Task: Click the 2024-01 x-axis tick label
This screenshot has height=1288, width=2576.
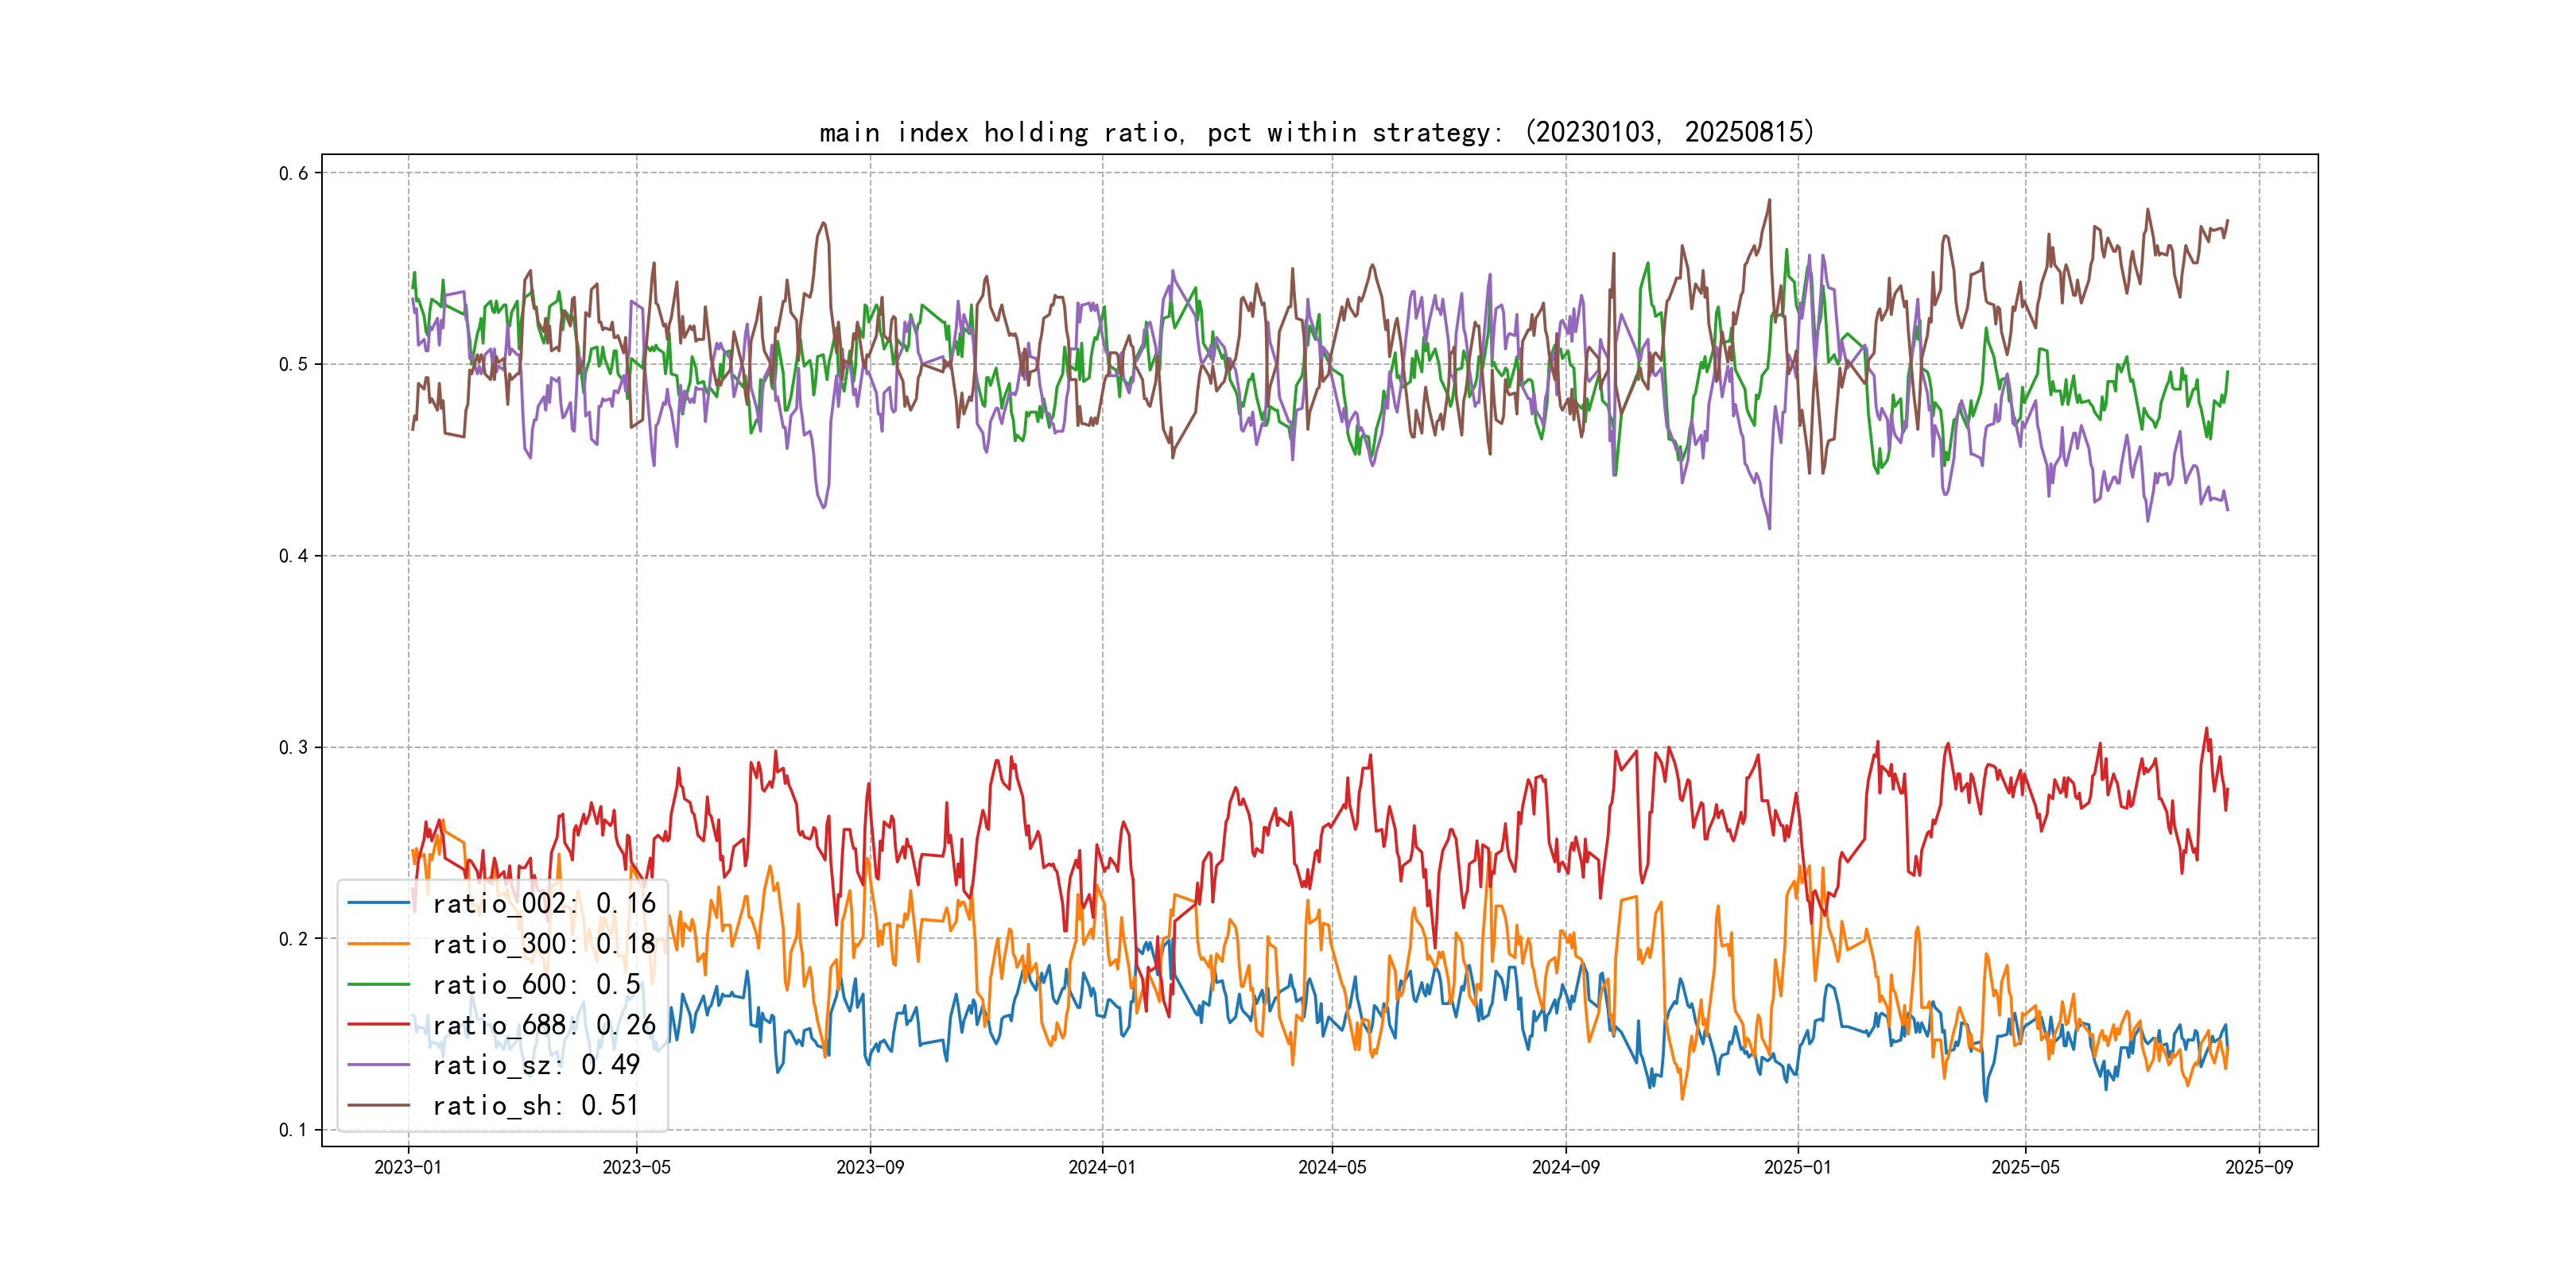Action: pos(1102,1167)
